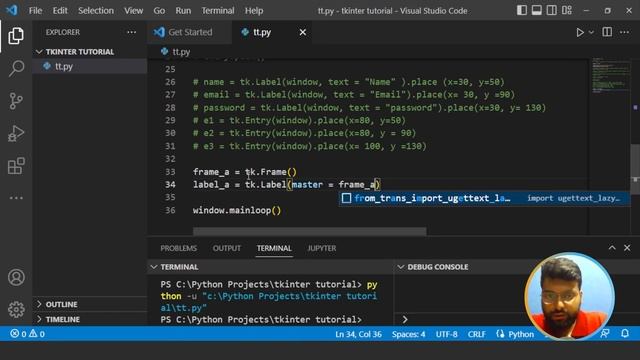Screen dimensions: 640x360
Task: Select tt.py in the Explorer tree
Action: click(90, 66)
